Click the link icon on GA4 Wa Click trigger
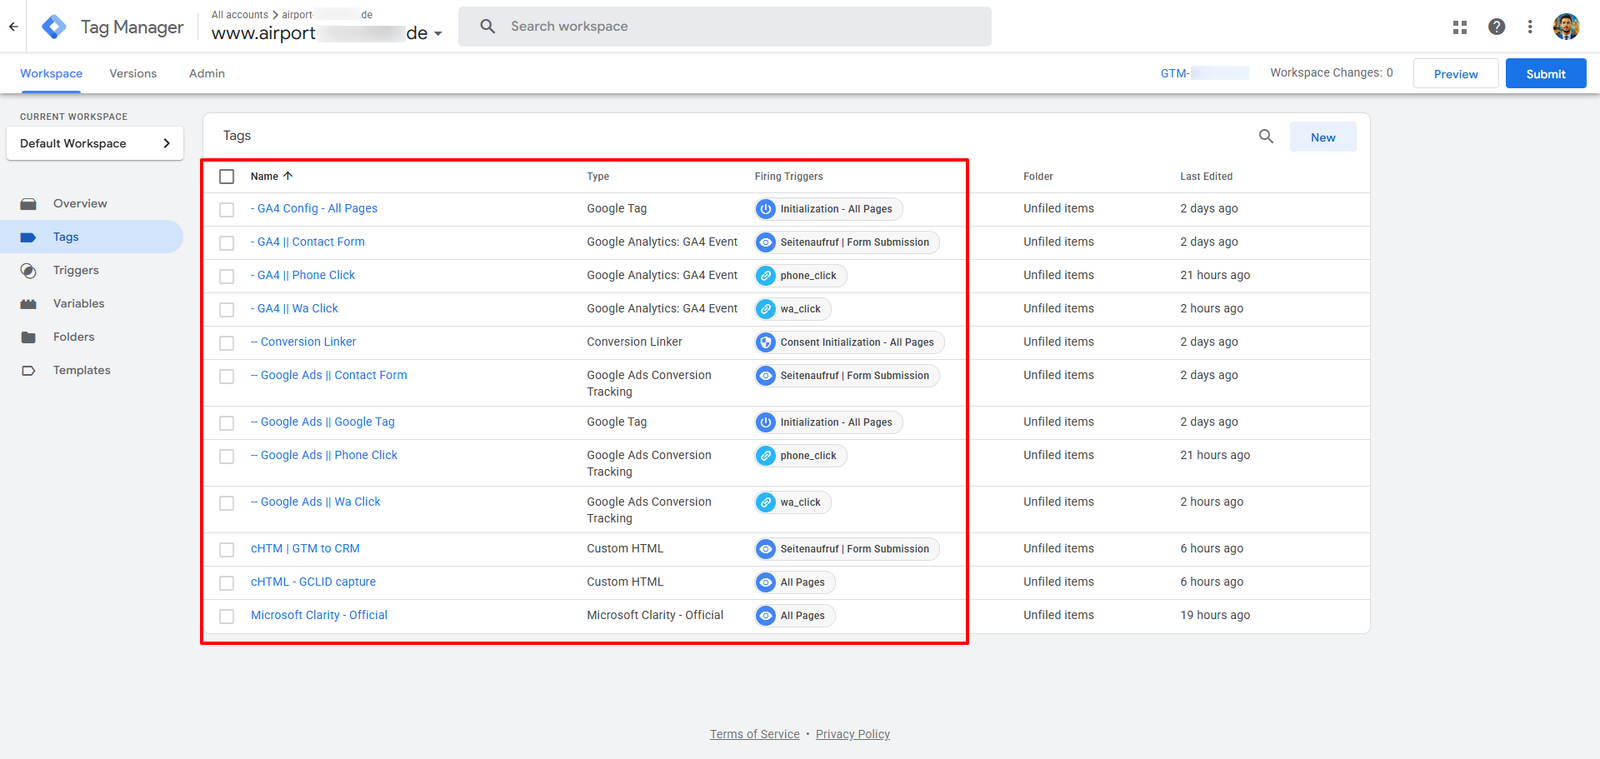The image size is (1600, 759). coord(766,309)
